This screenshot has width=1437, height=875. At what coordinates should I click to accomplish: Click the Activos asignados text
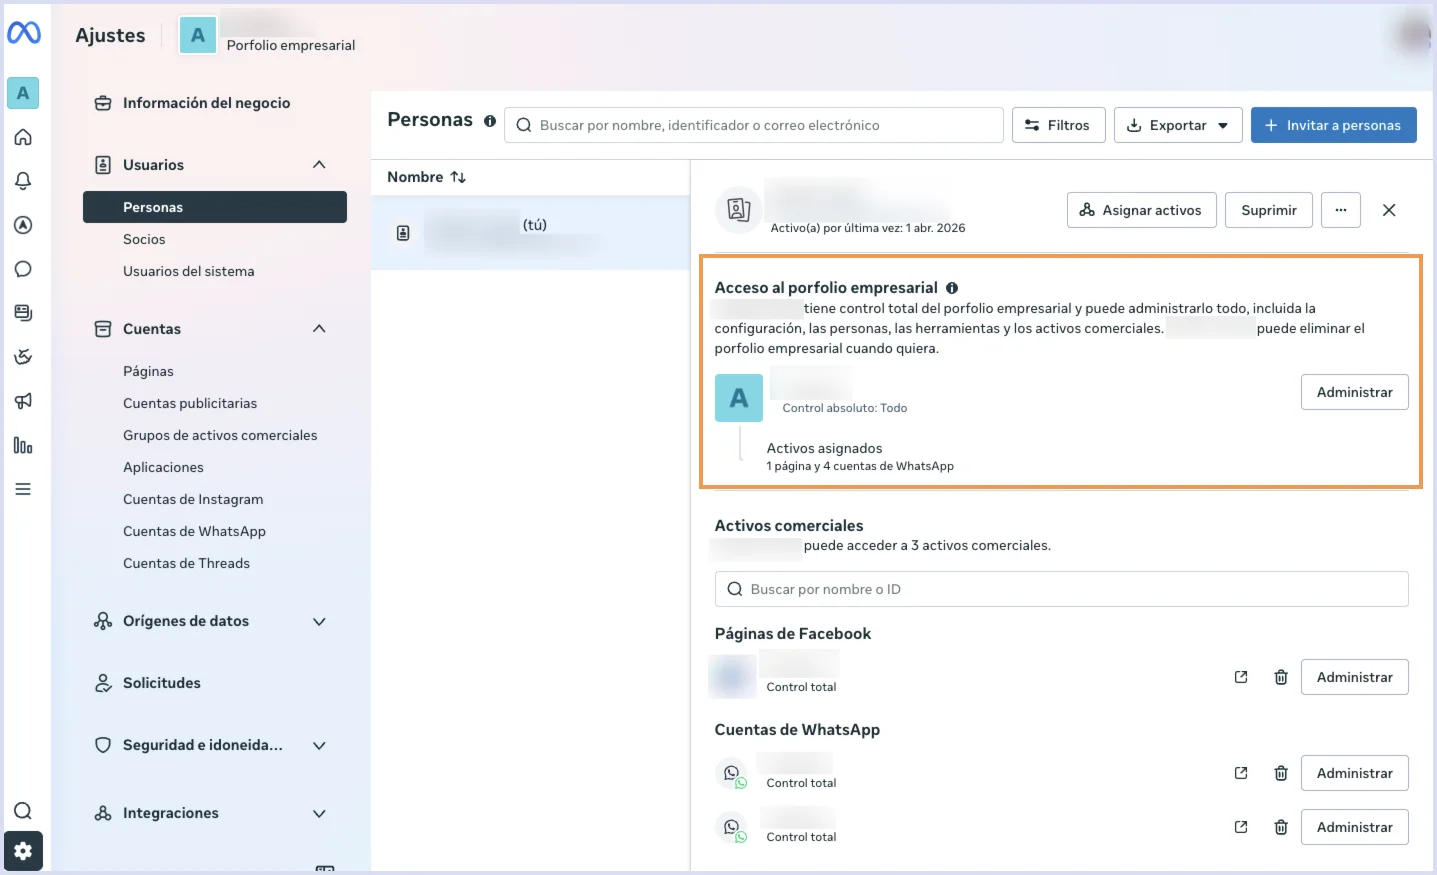click(x=824, y=448)
